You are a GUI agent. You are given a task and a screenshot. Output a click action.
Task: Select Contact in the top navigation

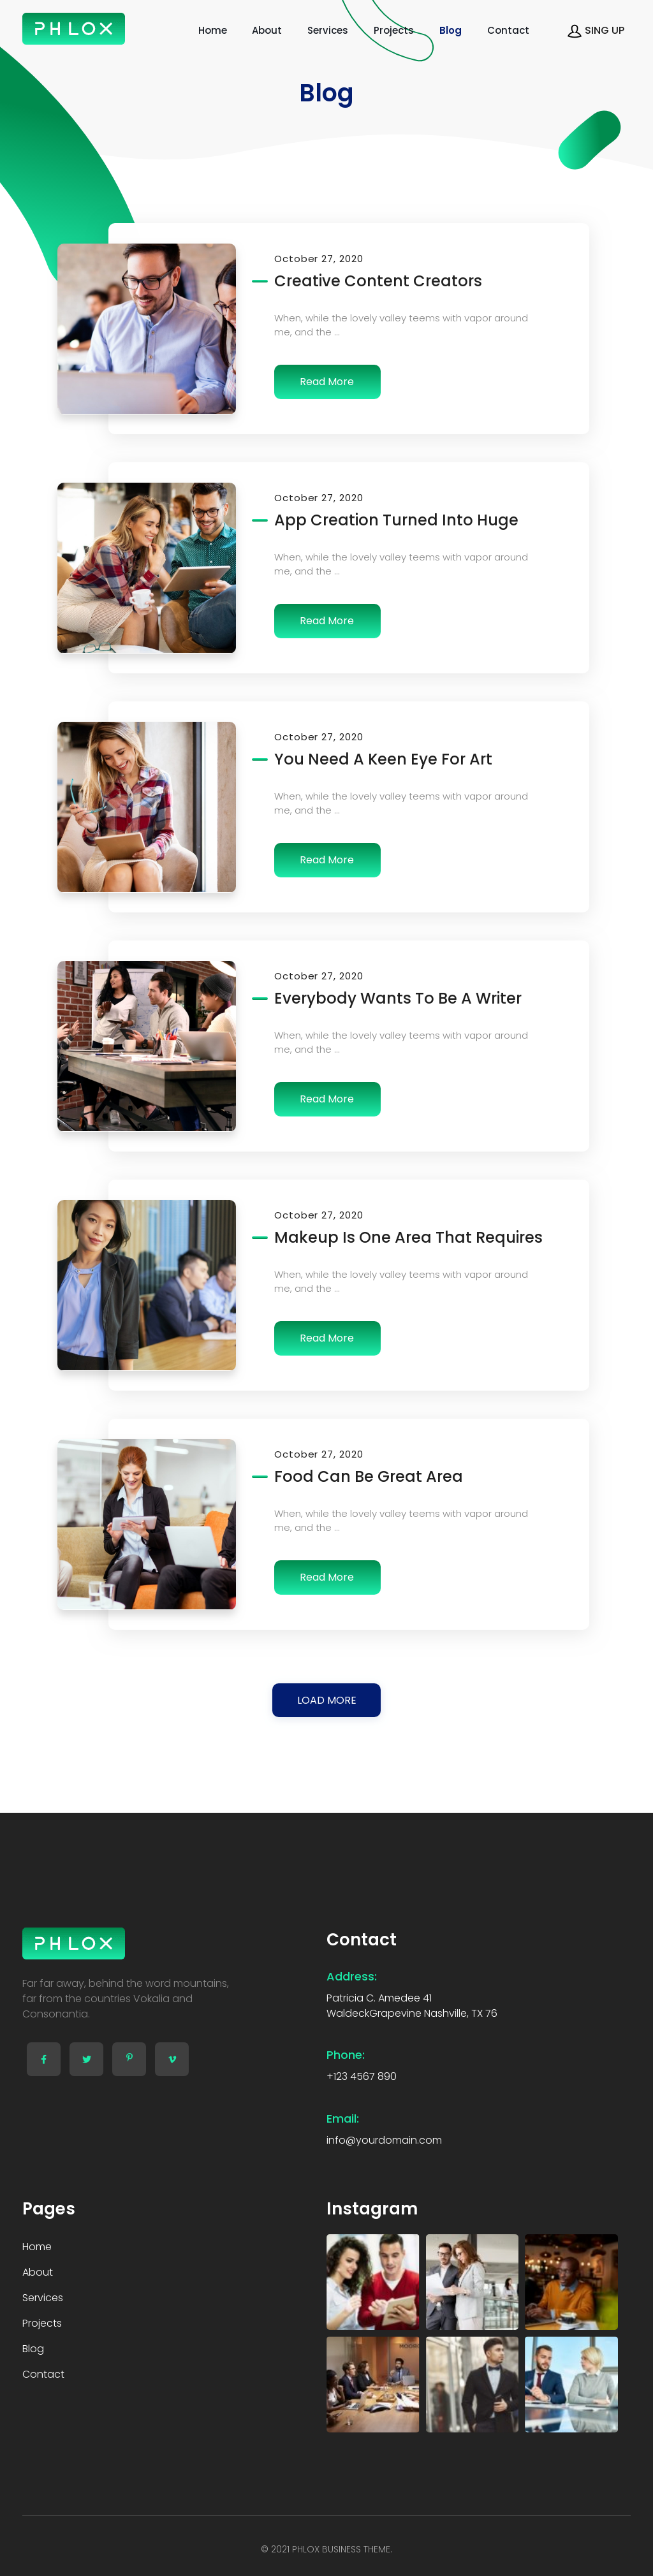click(x=508, y=30)
